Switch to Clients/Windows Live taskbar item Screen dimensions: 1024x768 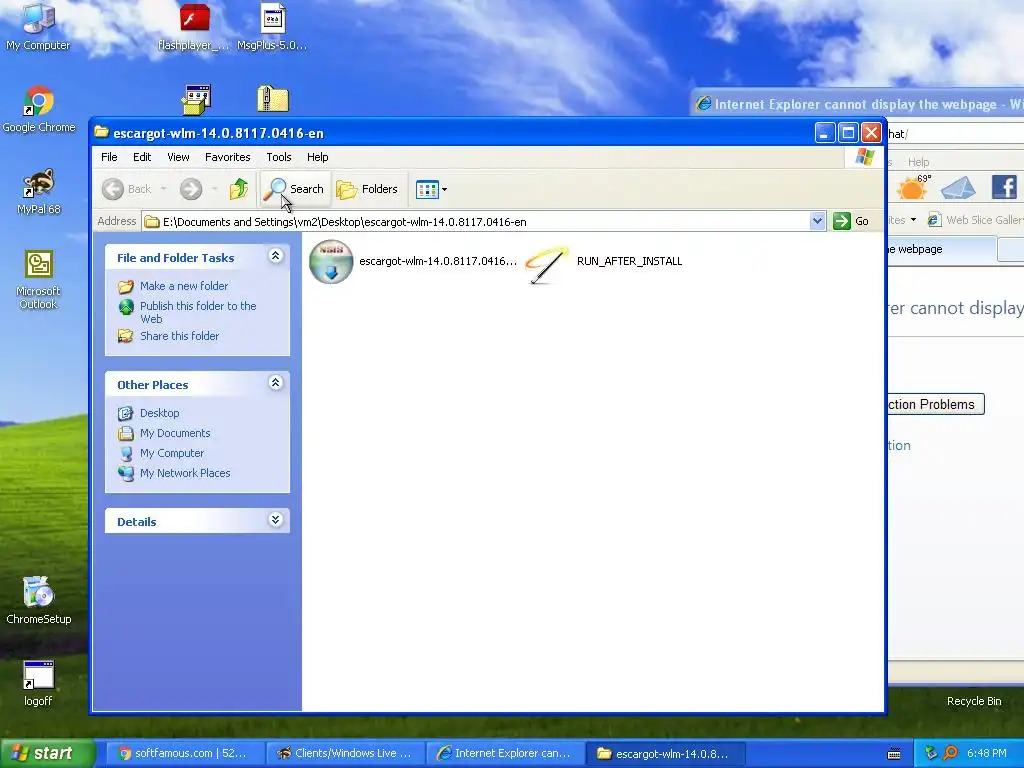pos(346,753)
